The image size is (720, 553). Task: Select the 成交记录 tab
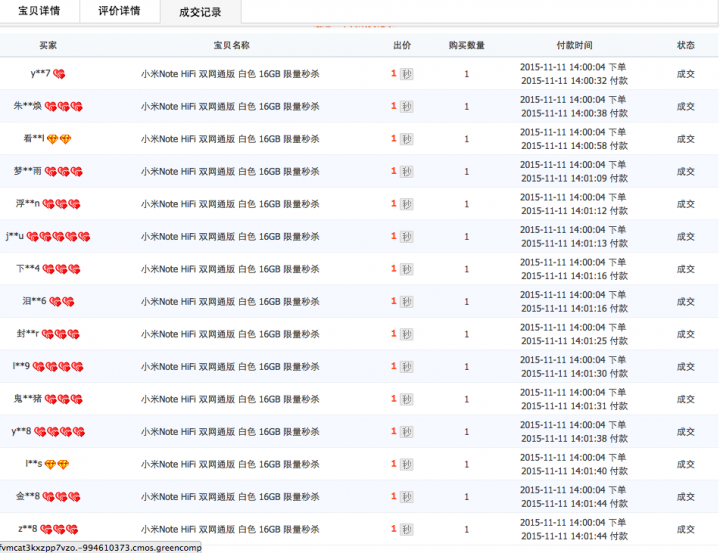(200, 12)
